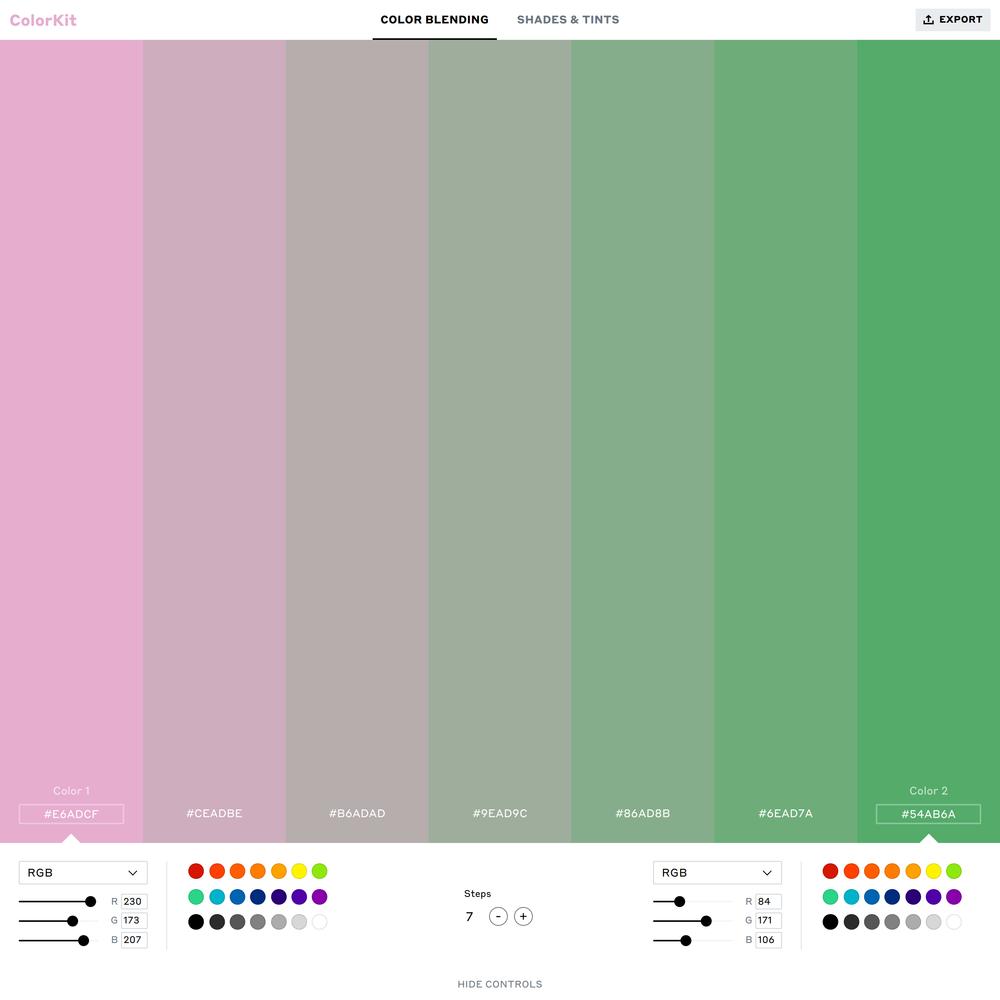Click the Export button
1000x1000 pixels.
pos(953,20)
